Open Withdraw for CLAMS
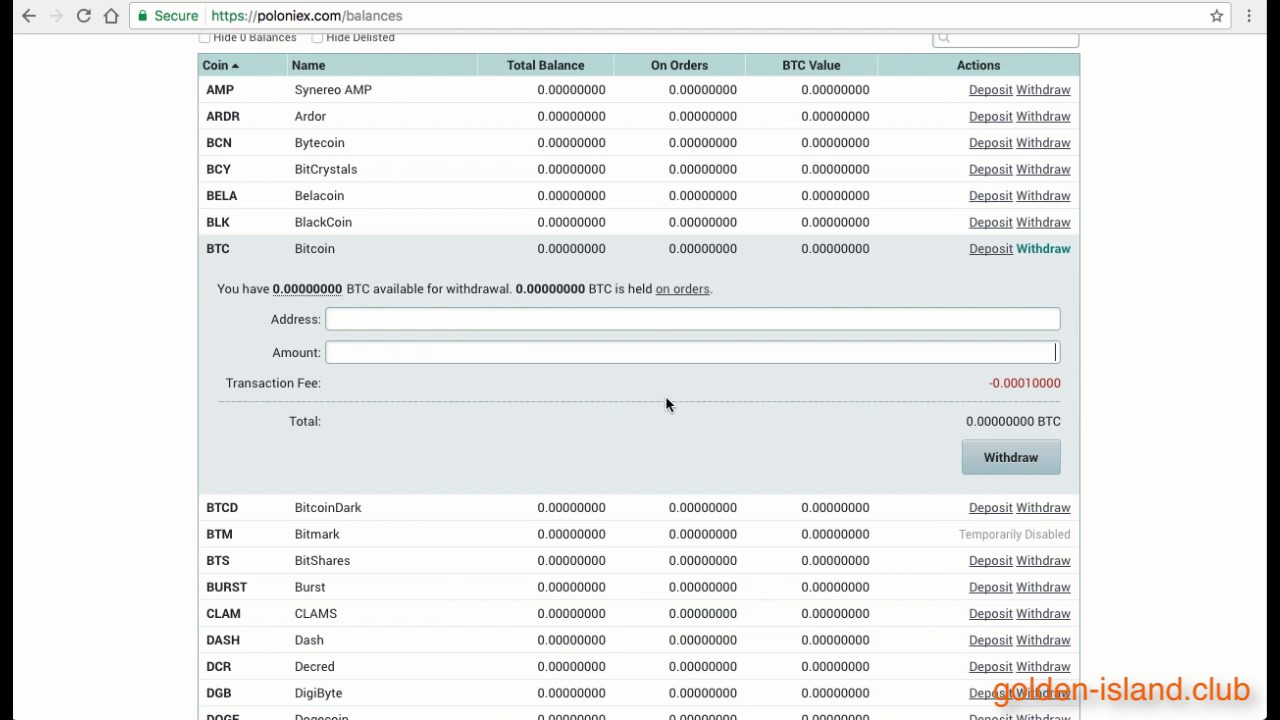Image resolution: width=1280 pixels, height=720 pixels. tap(1043, 614)
